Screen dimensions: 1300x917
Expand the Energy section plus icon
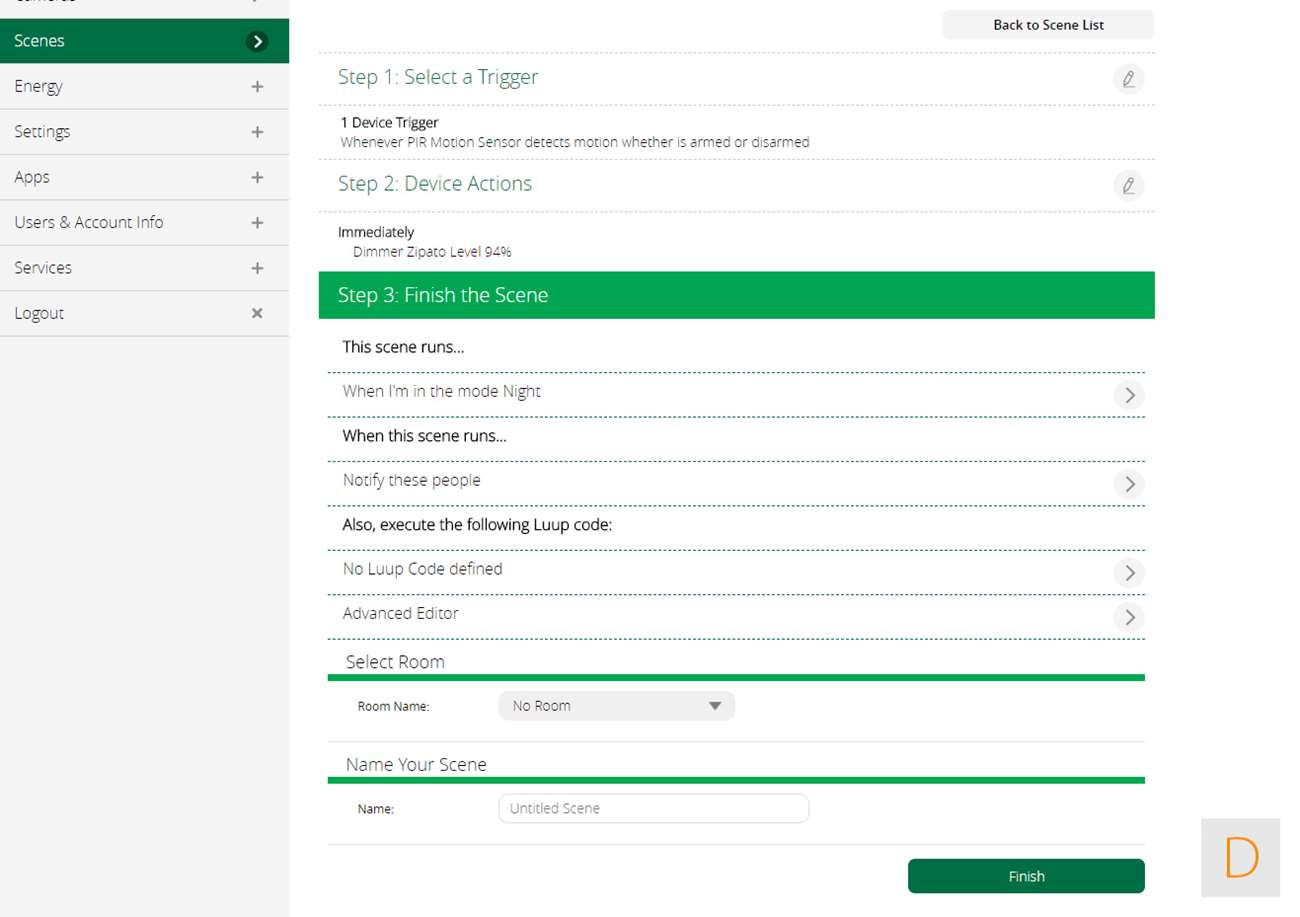(x=257, y=87)
